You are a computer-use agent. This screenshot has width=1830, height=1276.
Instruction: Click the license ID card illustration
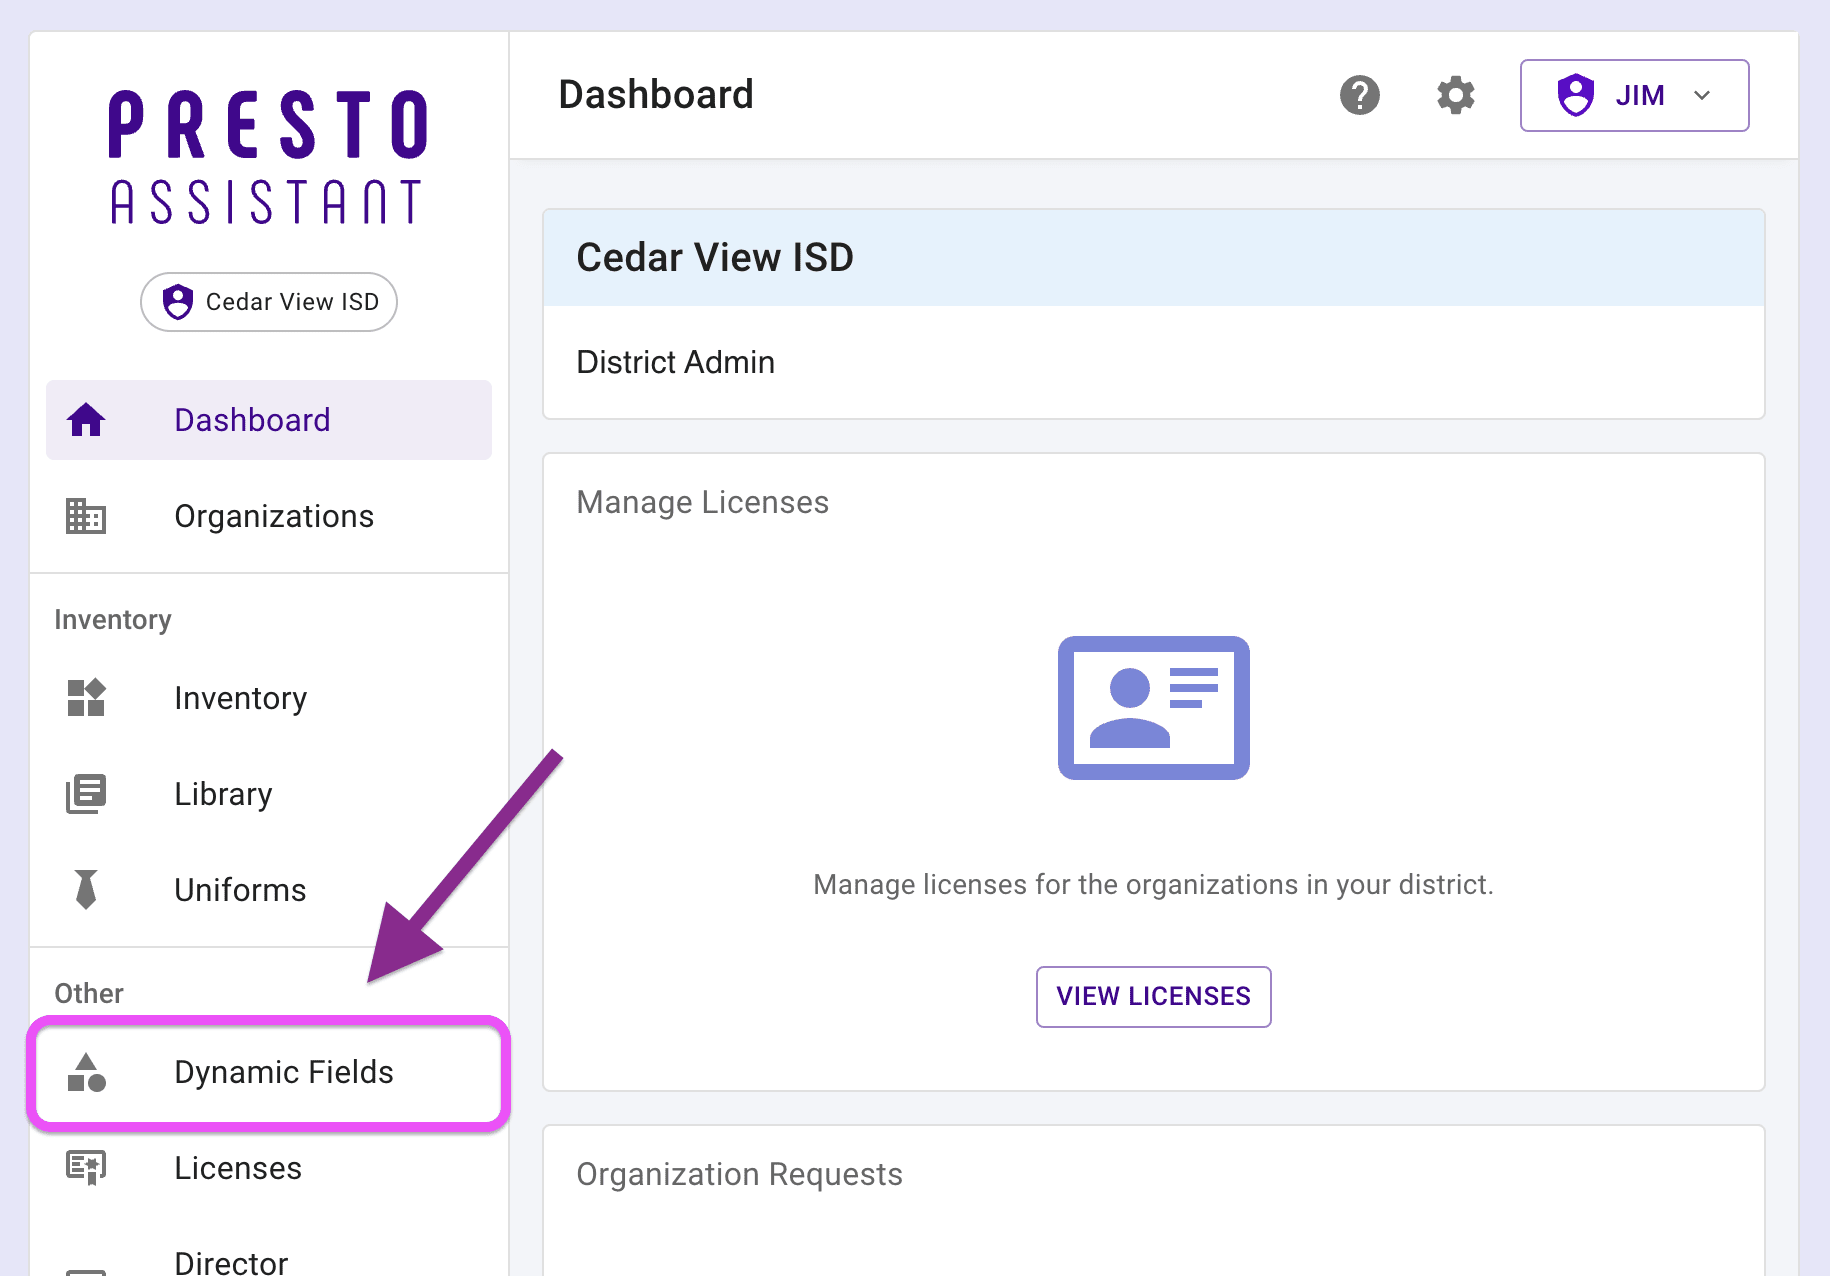(1153, 708)
